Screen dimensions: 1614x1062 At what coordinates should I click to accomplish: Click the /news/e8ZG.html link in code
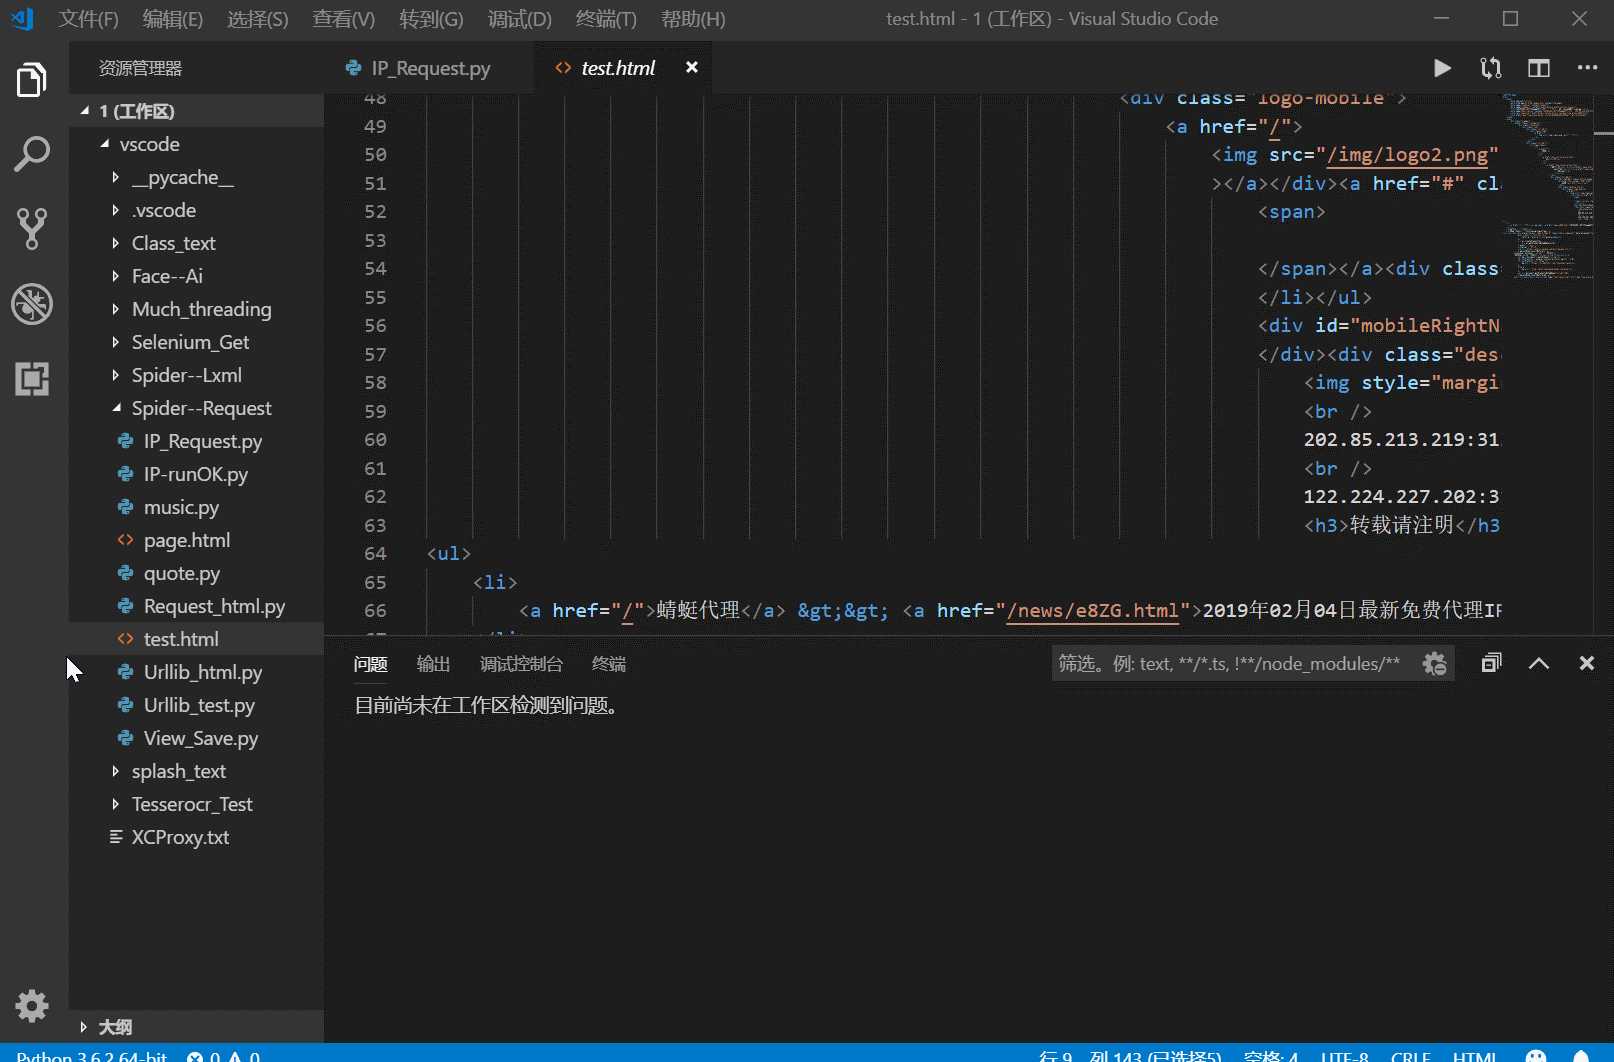(x=1093, y=610)
